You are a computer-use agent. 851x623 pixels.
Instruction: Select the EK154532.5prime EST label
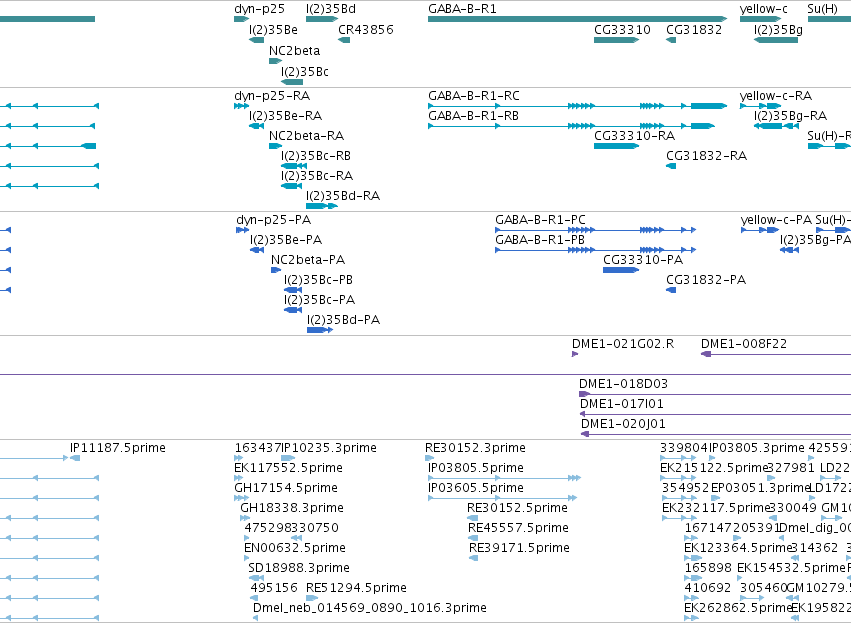click(791, 569)
